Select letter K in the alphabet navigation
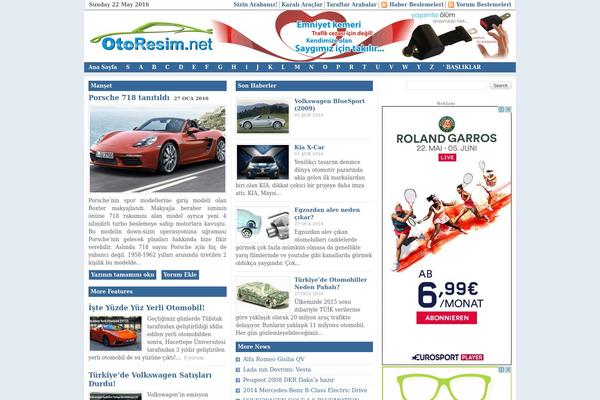The height and width of the screenshot is (400, 600). pyautogui.click(x=270, y=67)
